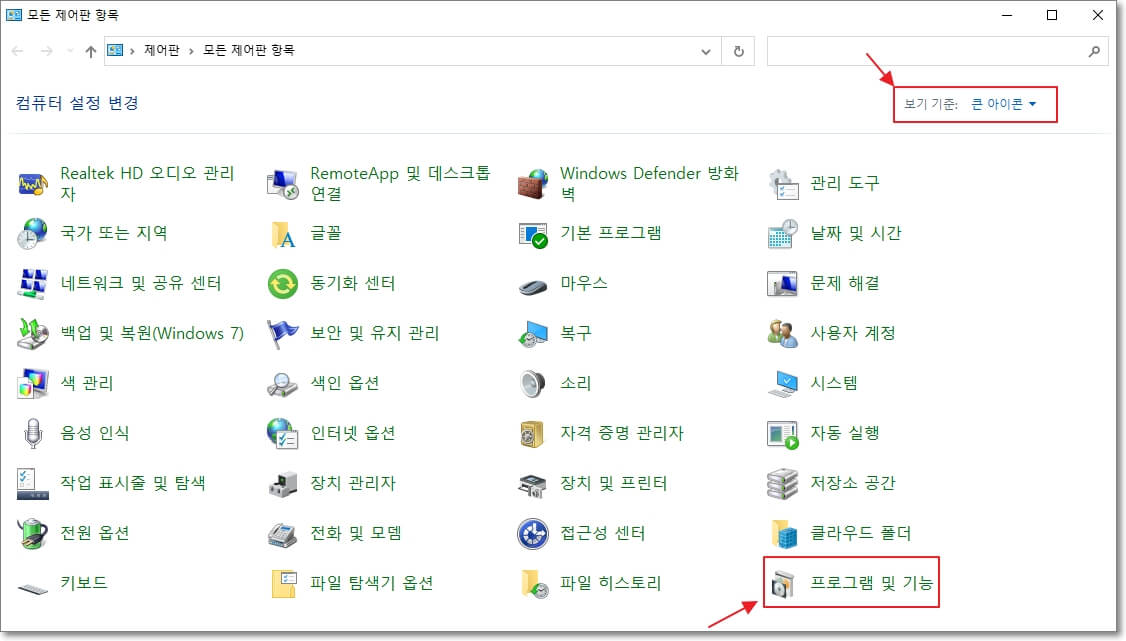Refresh the control panel view
This screenshot has height=641, width=1126.
(738, 52)
